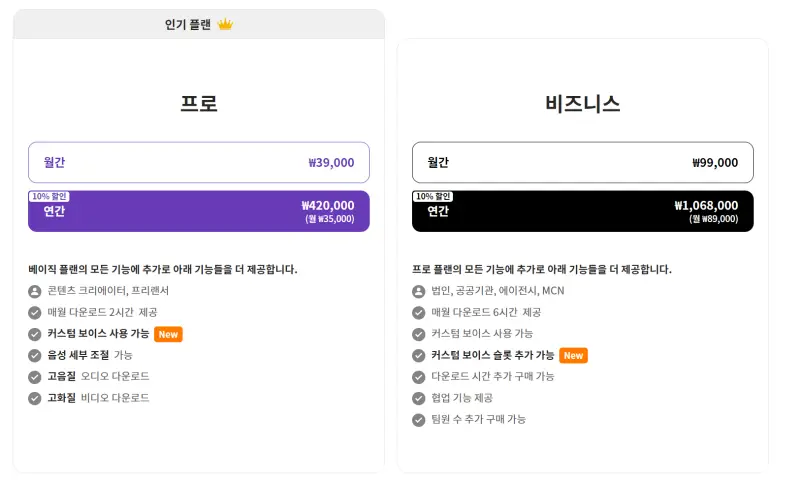Click the text 콘텐츠 크리에이터, 프리랜서

(x=108, y=291)
